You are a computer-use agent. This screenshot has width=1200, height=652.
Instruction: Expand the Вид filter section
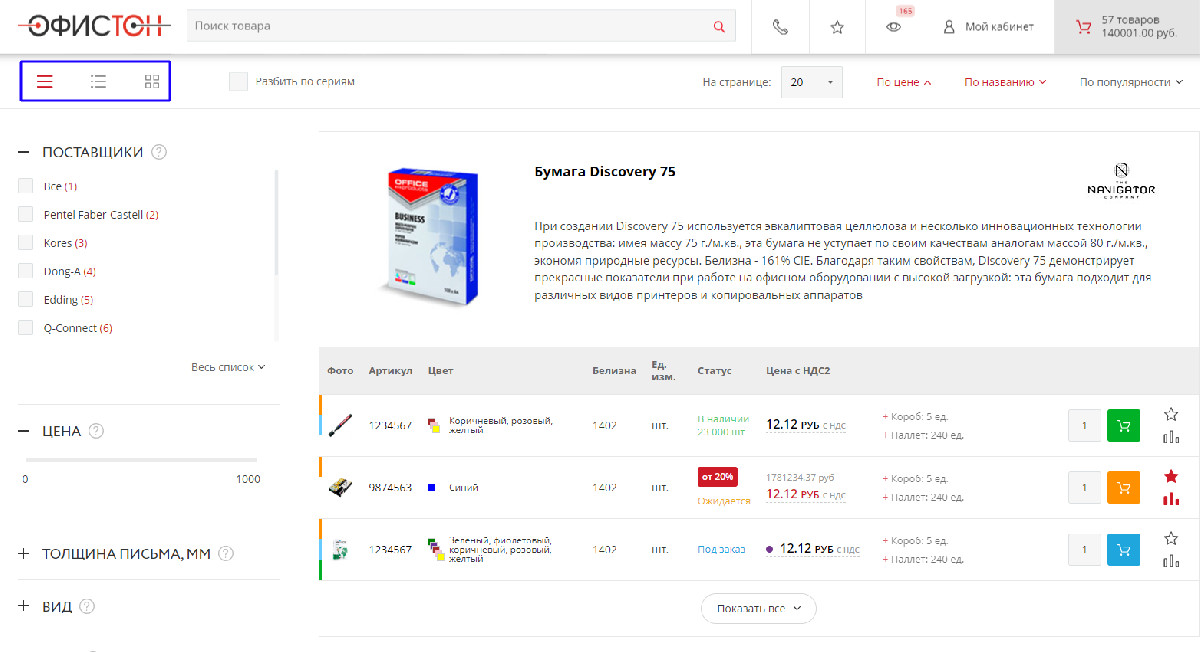click(24, 606)
